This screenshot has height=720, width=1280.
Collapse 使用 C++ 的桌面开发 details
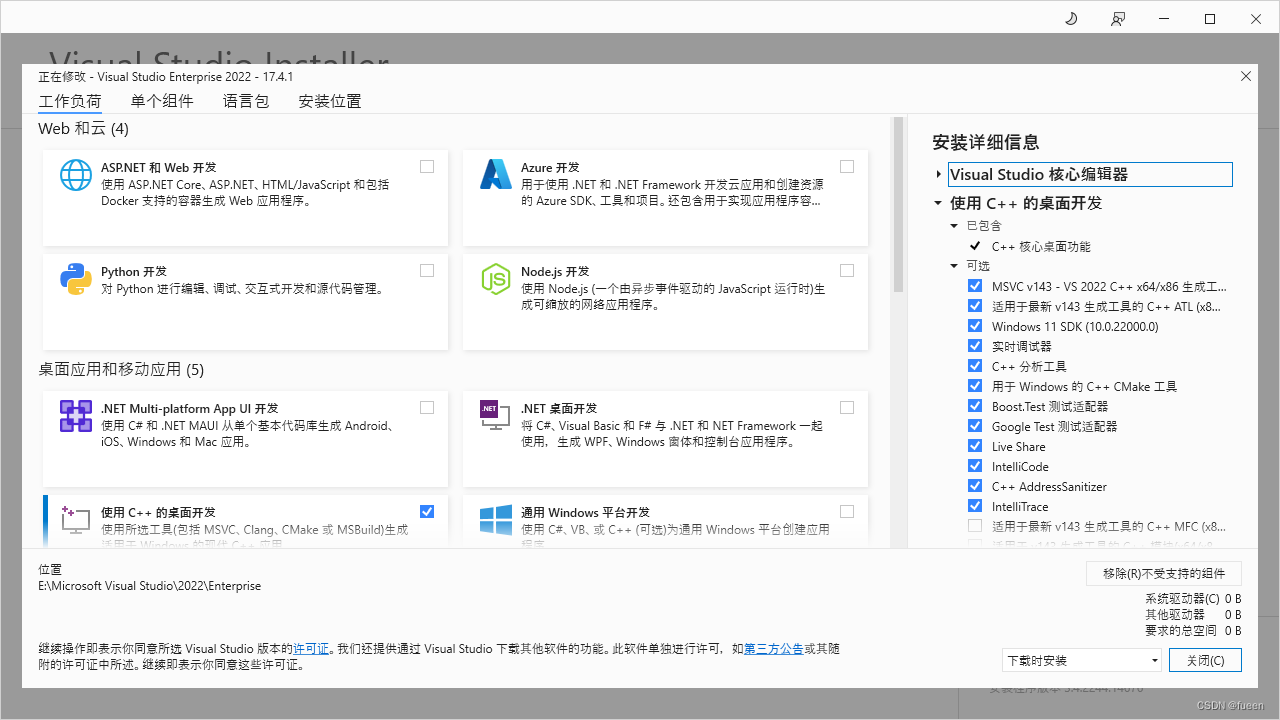(x=938, y=203)
